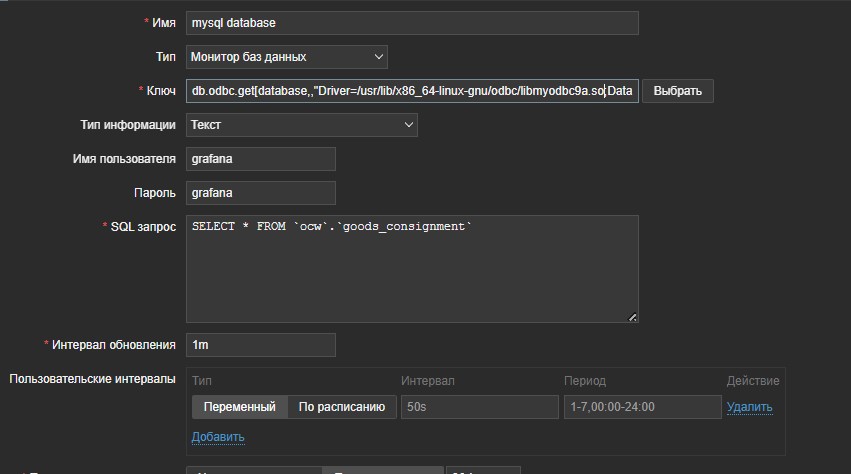Select the Интервал обновления field showing 1m
Viewport: 851px width, 474px height.
pyautogui.click(x=260, y=345)
